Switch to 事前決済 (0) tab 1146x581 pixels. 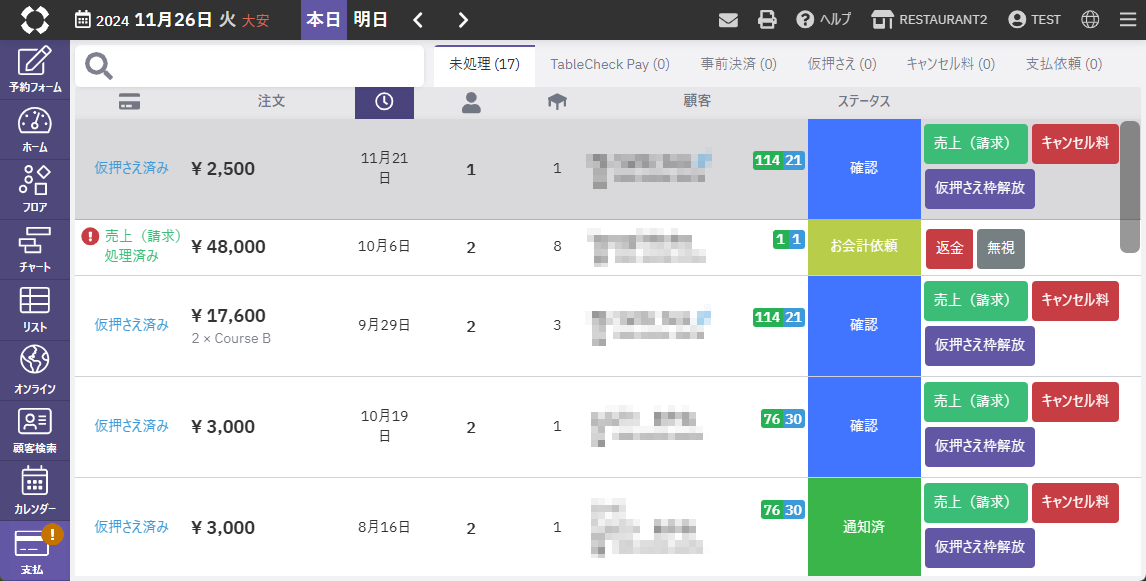coord(738,64)
